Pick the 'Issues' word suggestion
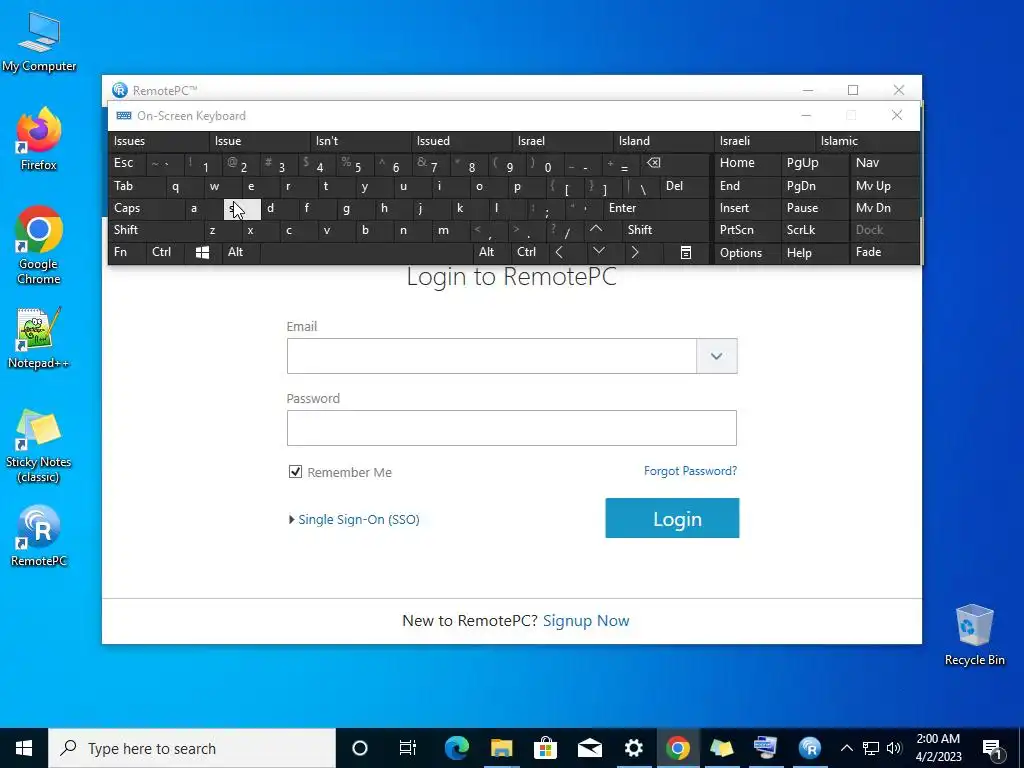1024x768 pixels. pos(159,141)
